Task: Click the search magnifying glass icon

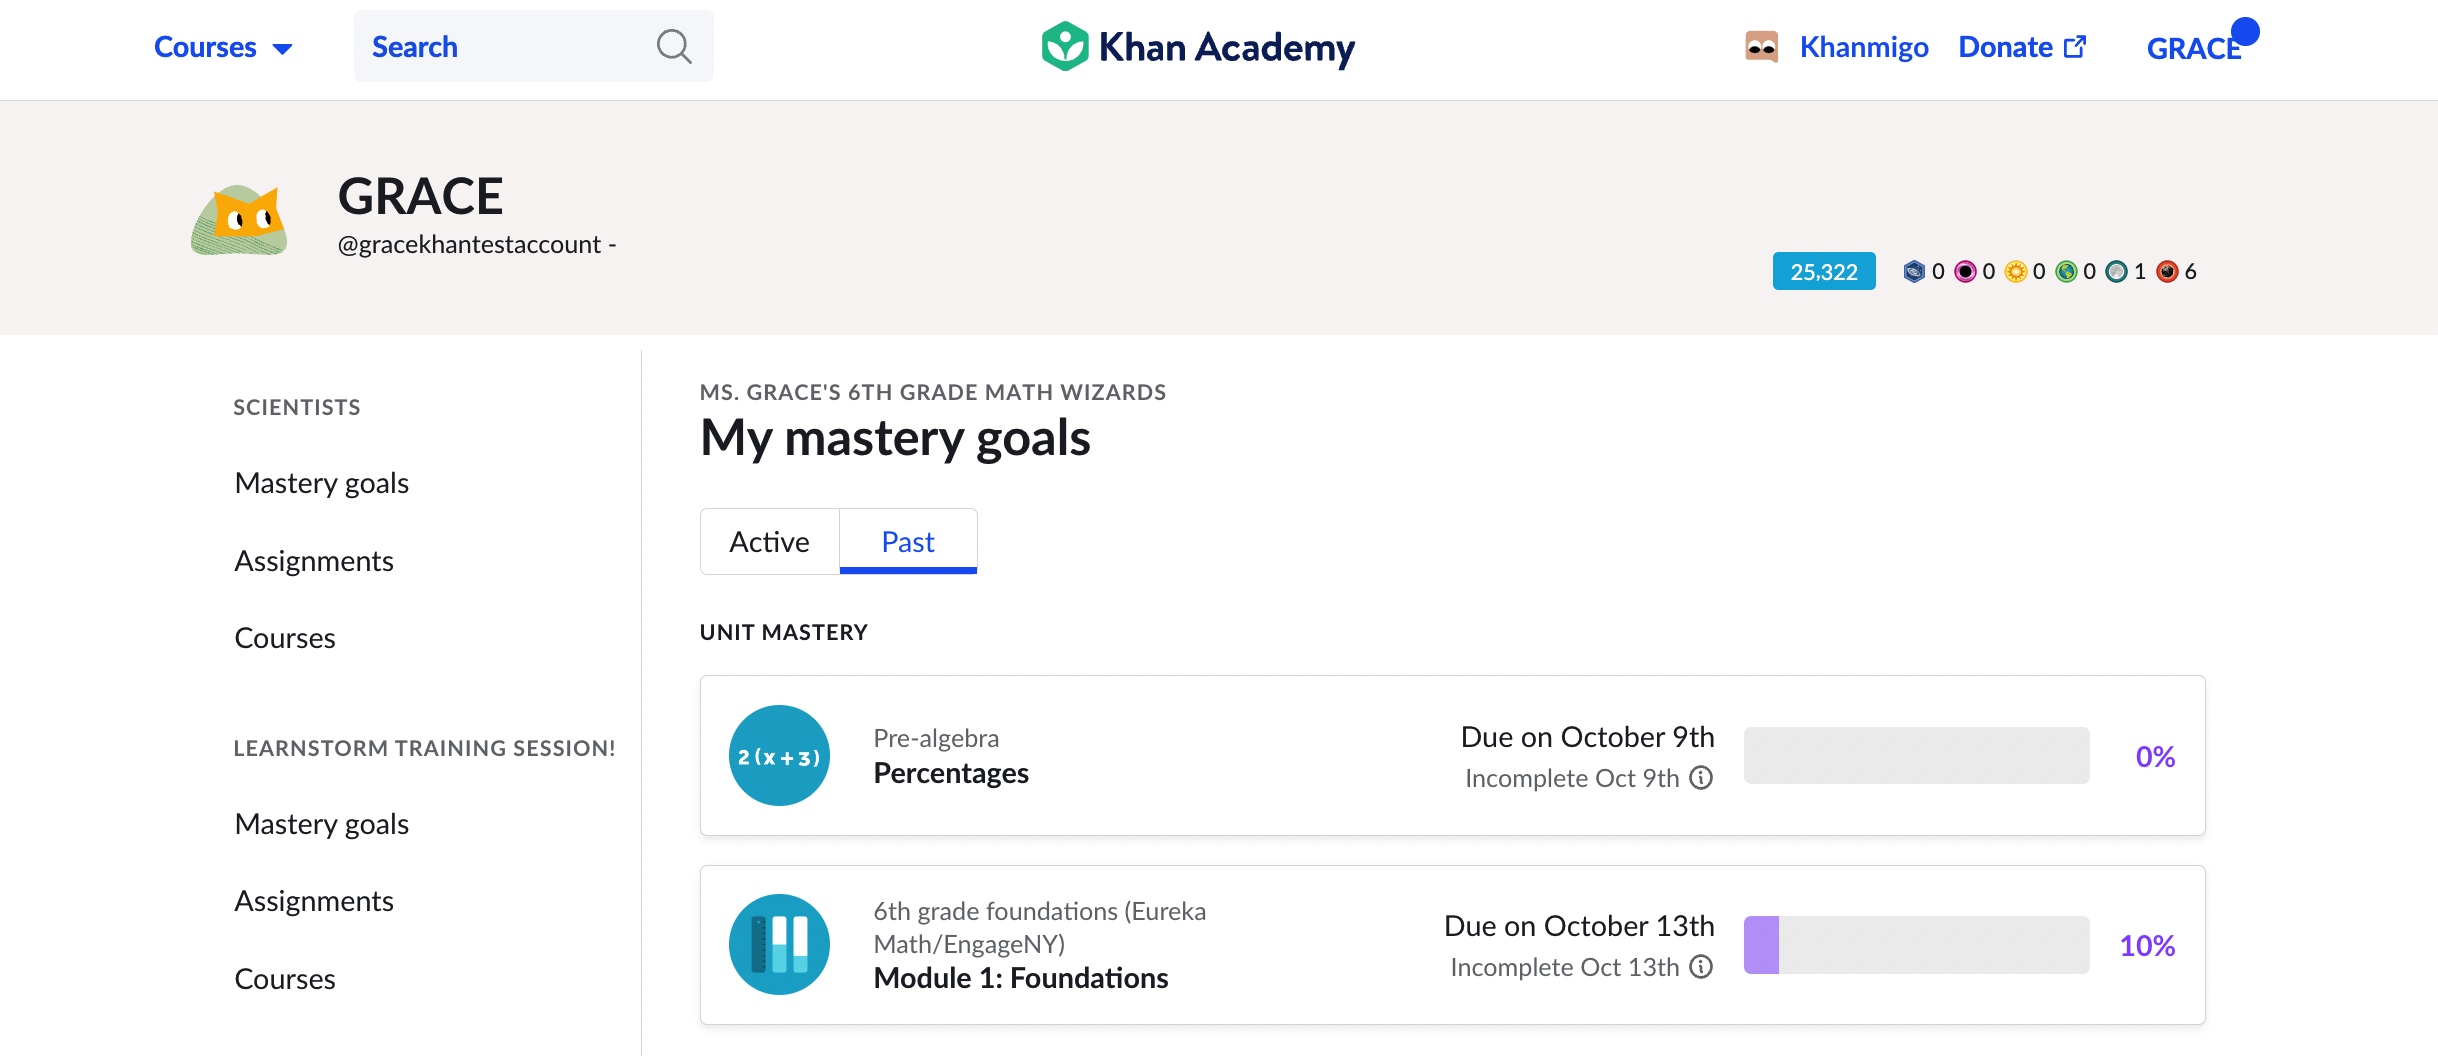Action: coord(673,45)
